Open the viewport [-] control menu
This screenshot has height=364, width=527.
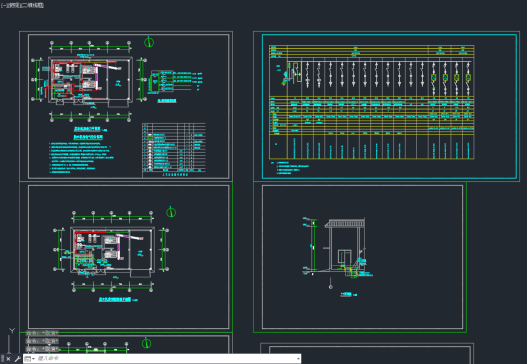pos(3,5)
